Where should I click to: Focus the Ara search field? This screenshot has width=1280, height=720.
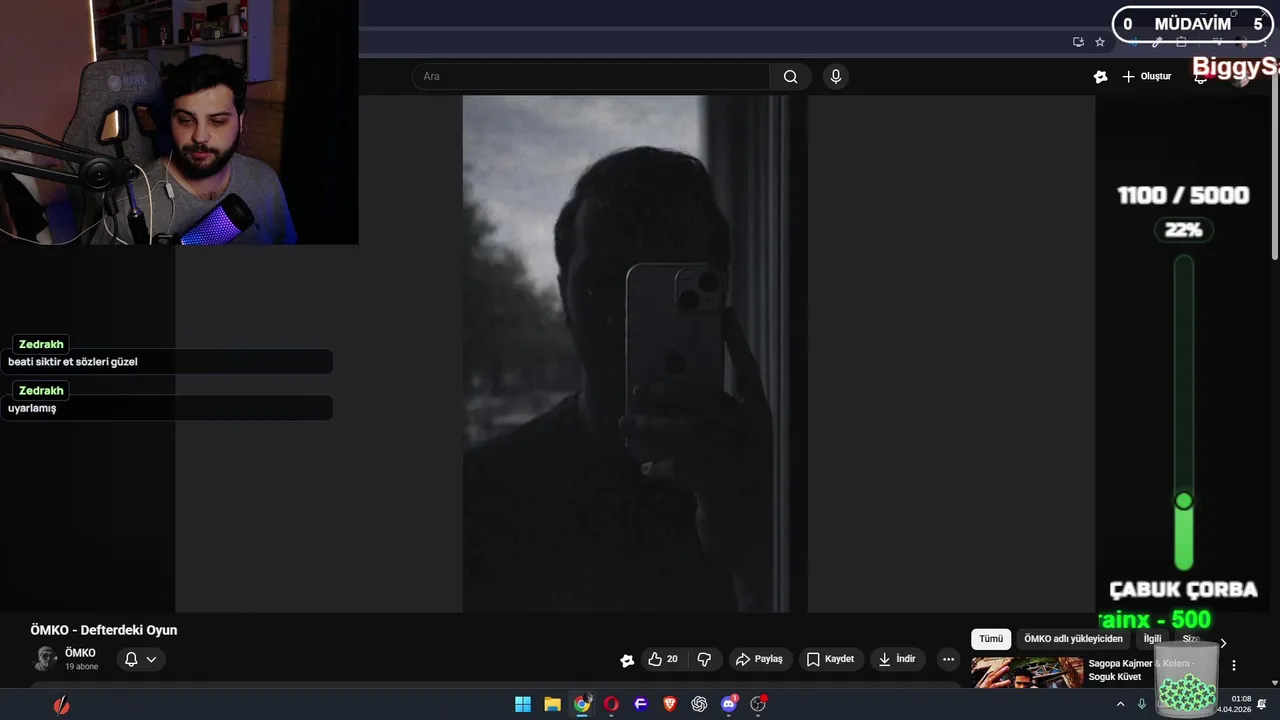pos(590,77)
